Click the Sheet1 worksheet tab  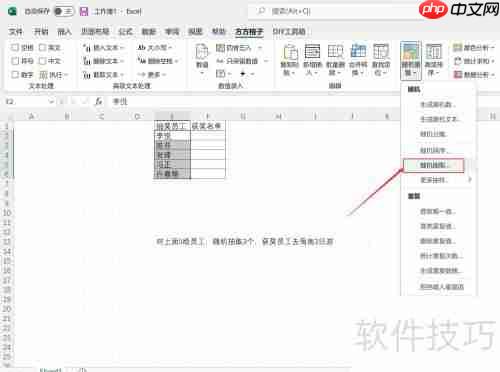tap(51, 369)
